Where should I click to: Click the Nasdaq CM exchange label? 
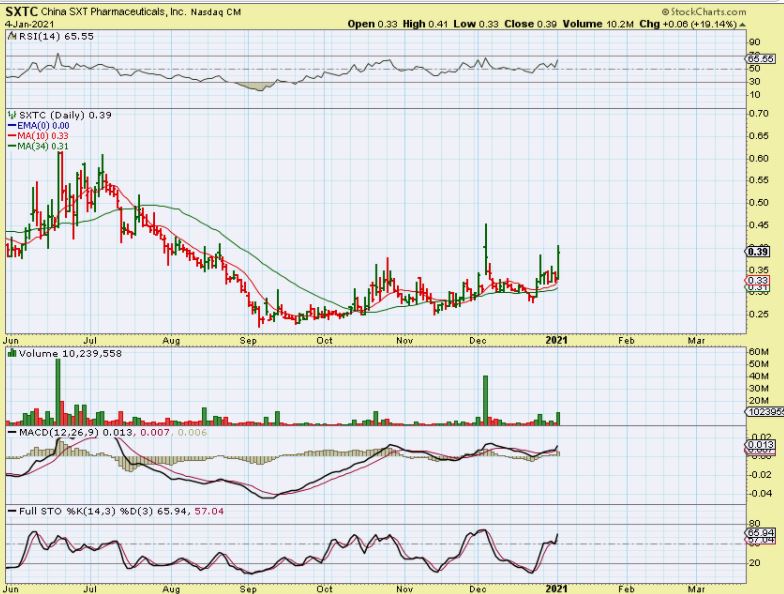(216, 12)
